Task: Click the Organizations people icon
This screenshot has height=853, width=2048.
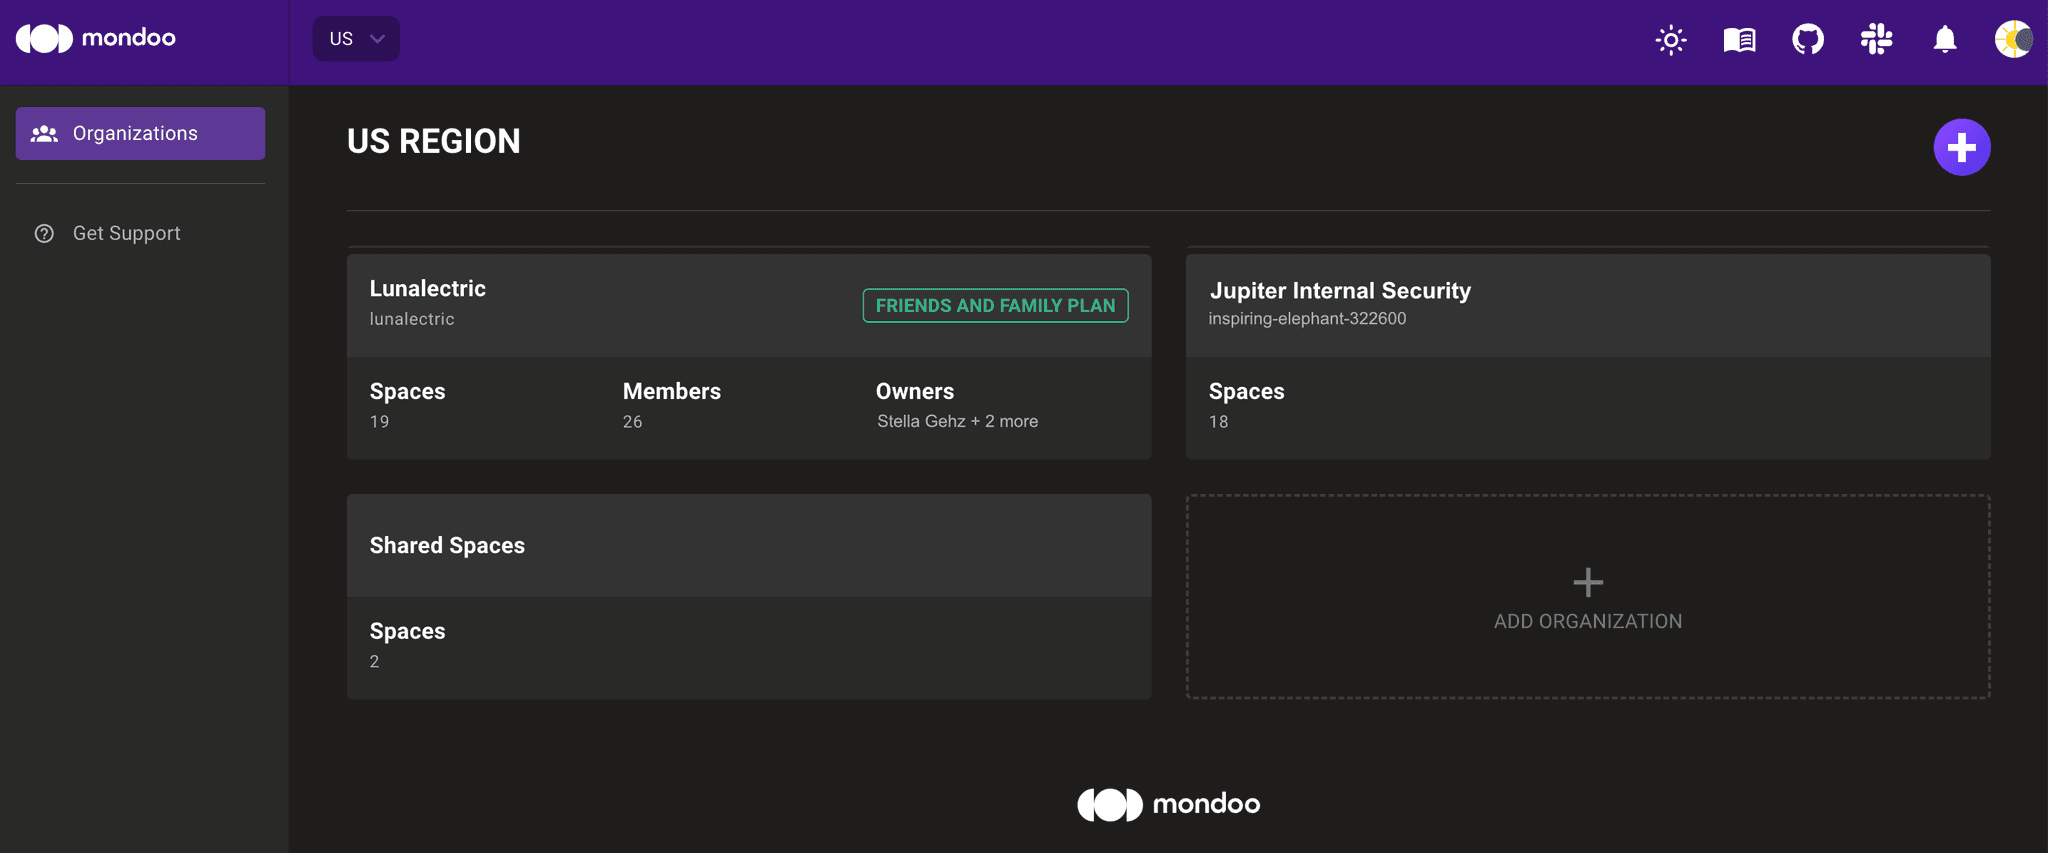Action: 44,133
